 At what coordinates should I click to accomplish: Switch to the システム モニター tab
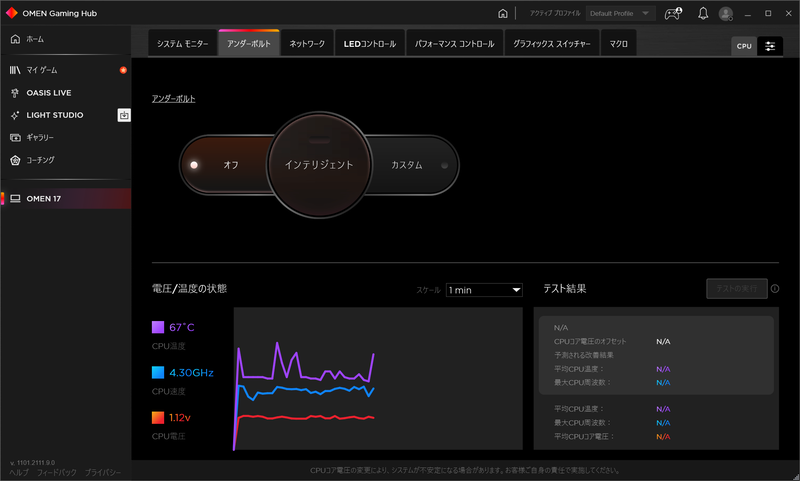pyautogui.click(x=183, y=44)
